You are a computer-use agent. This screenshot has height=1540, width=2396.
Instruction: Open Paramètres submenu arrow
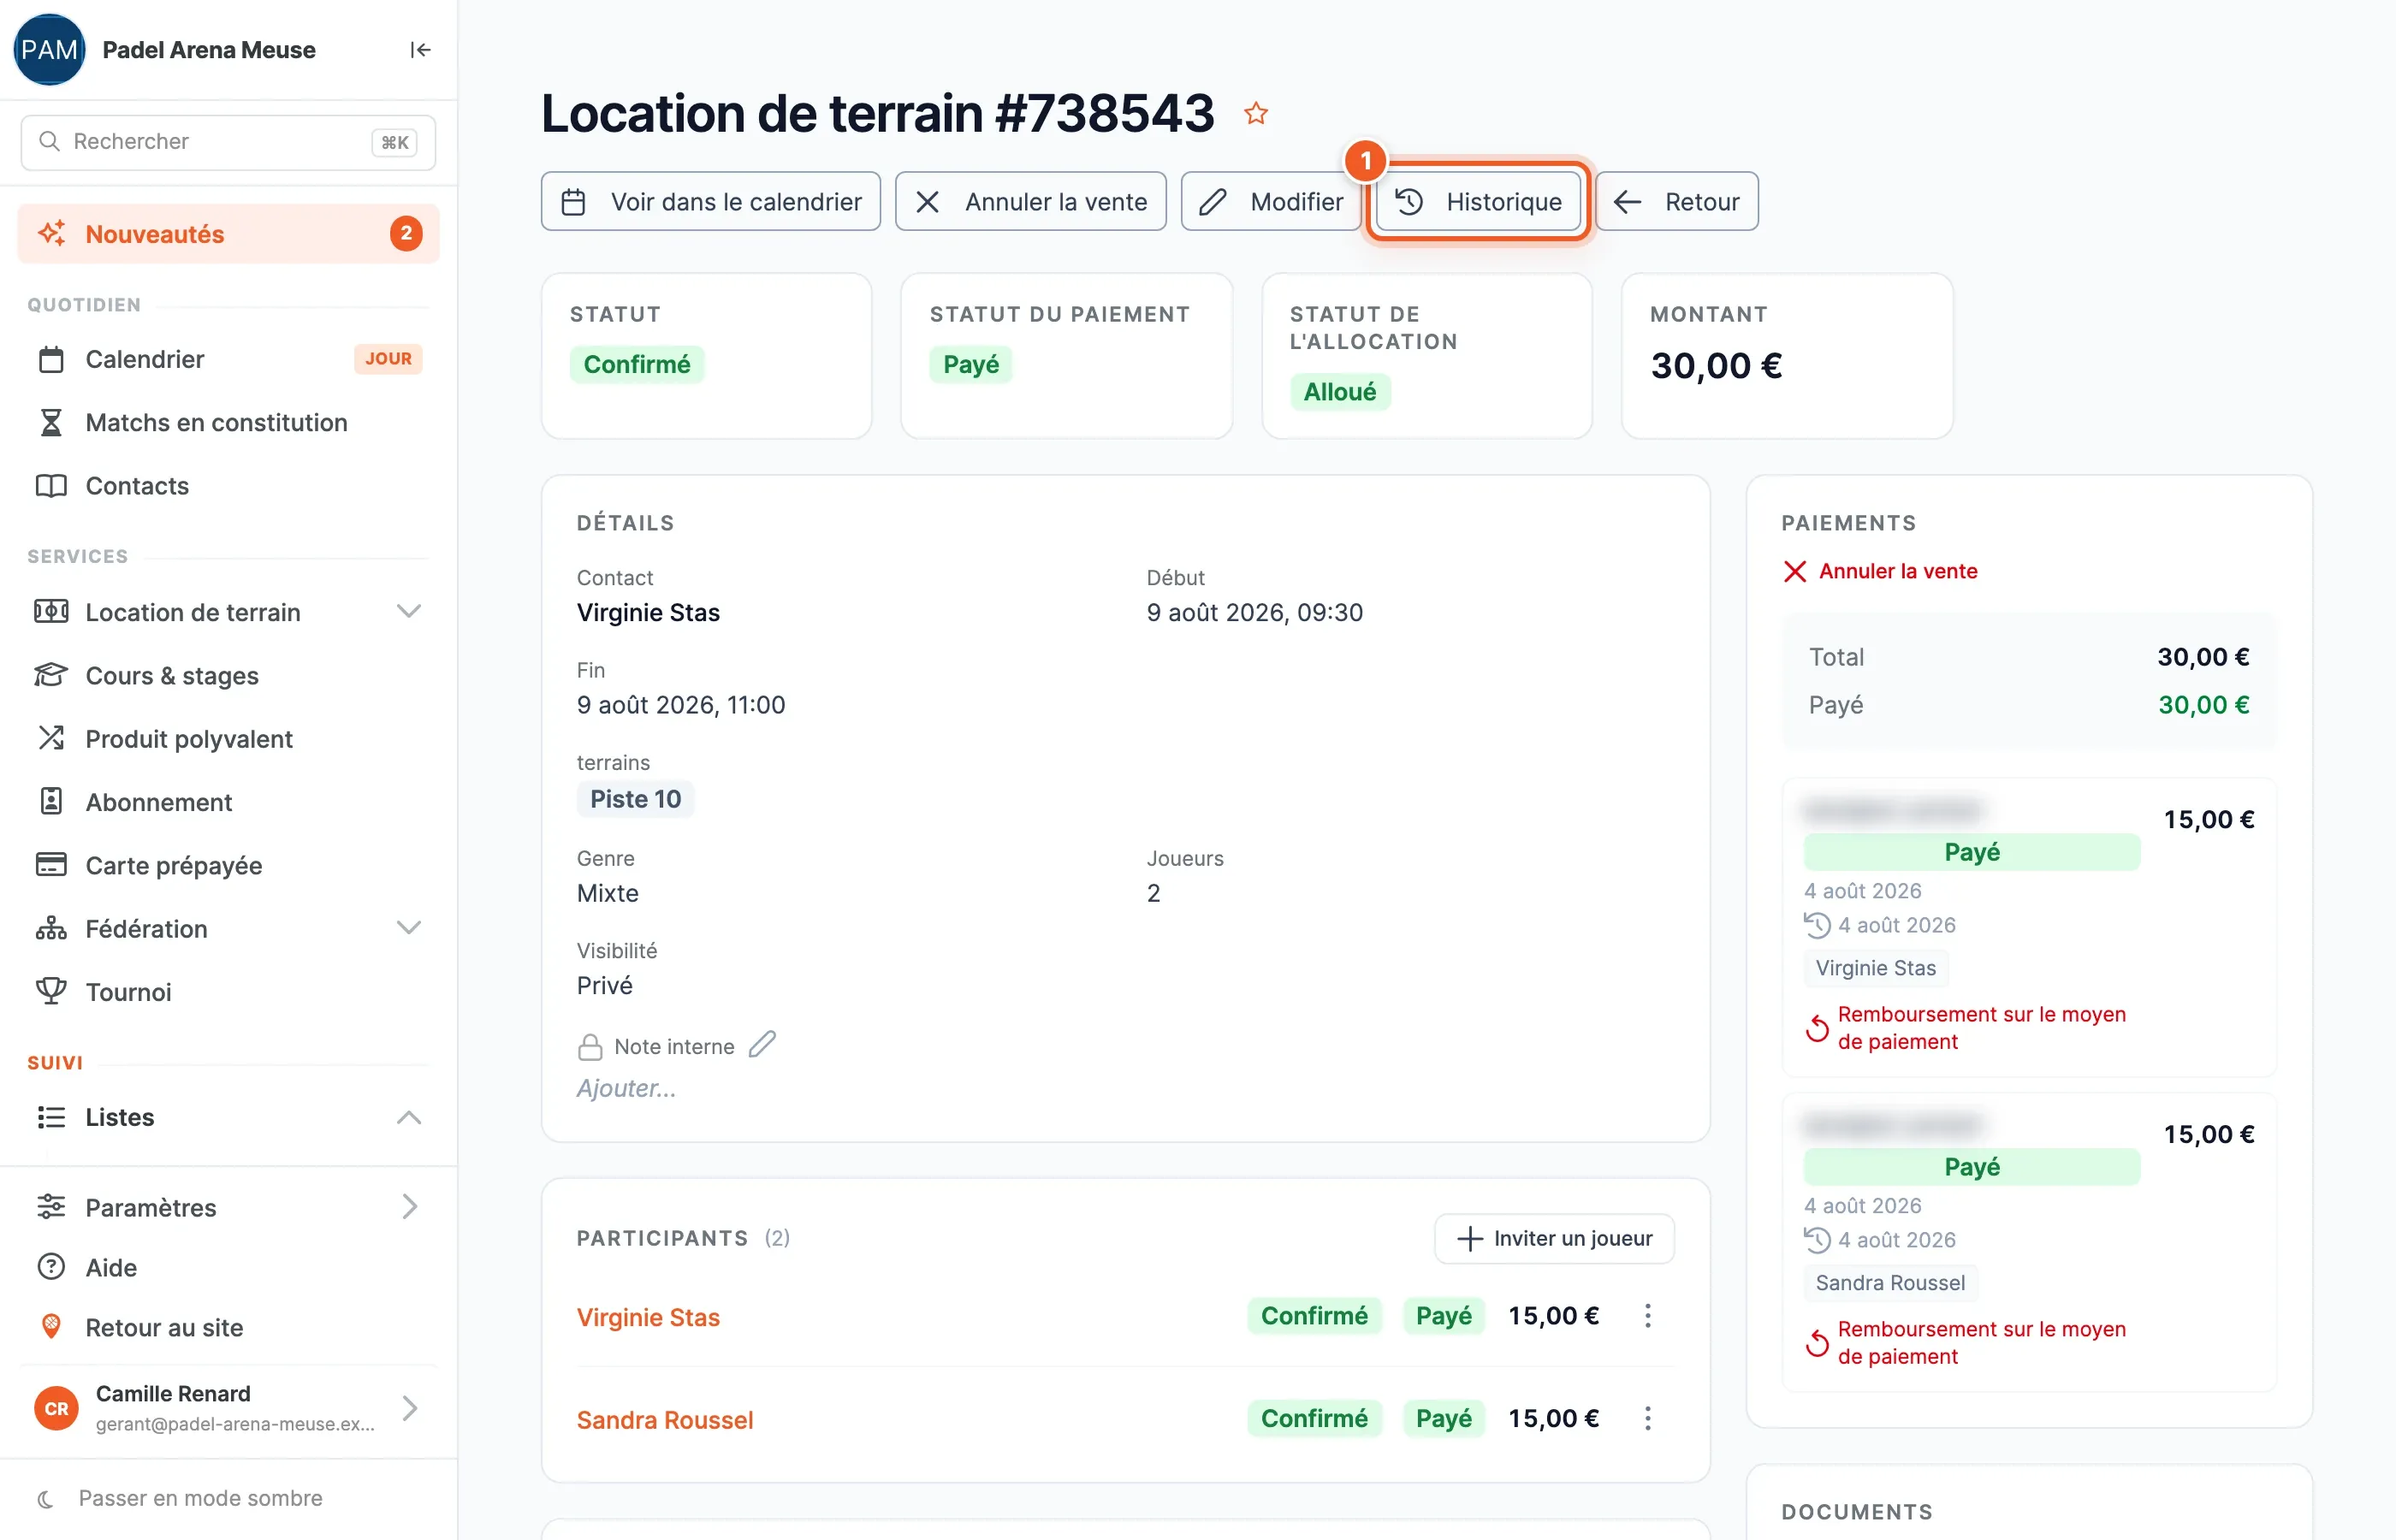409,1207
